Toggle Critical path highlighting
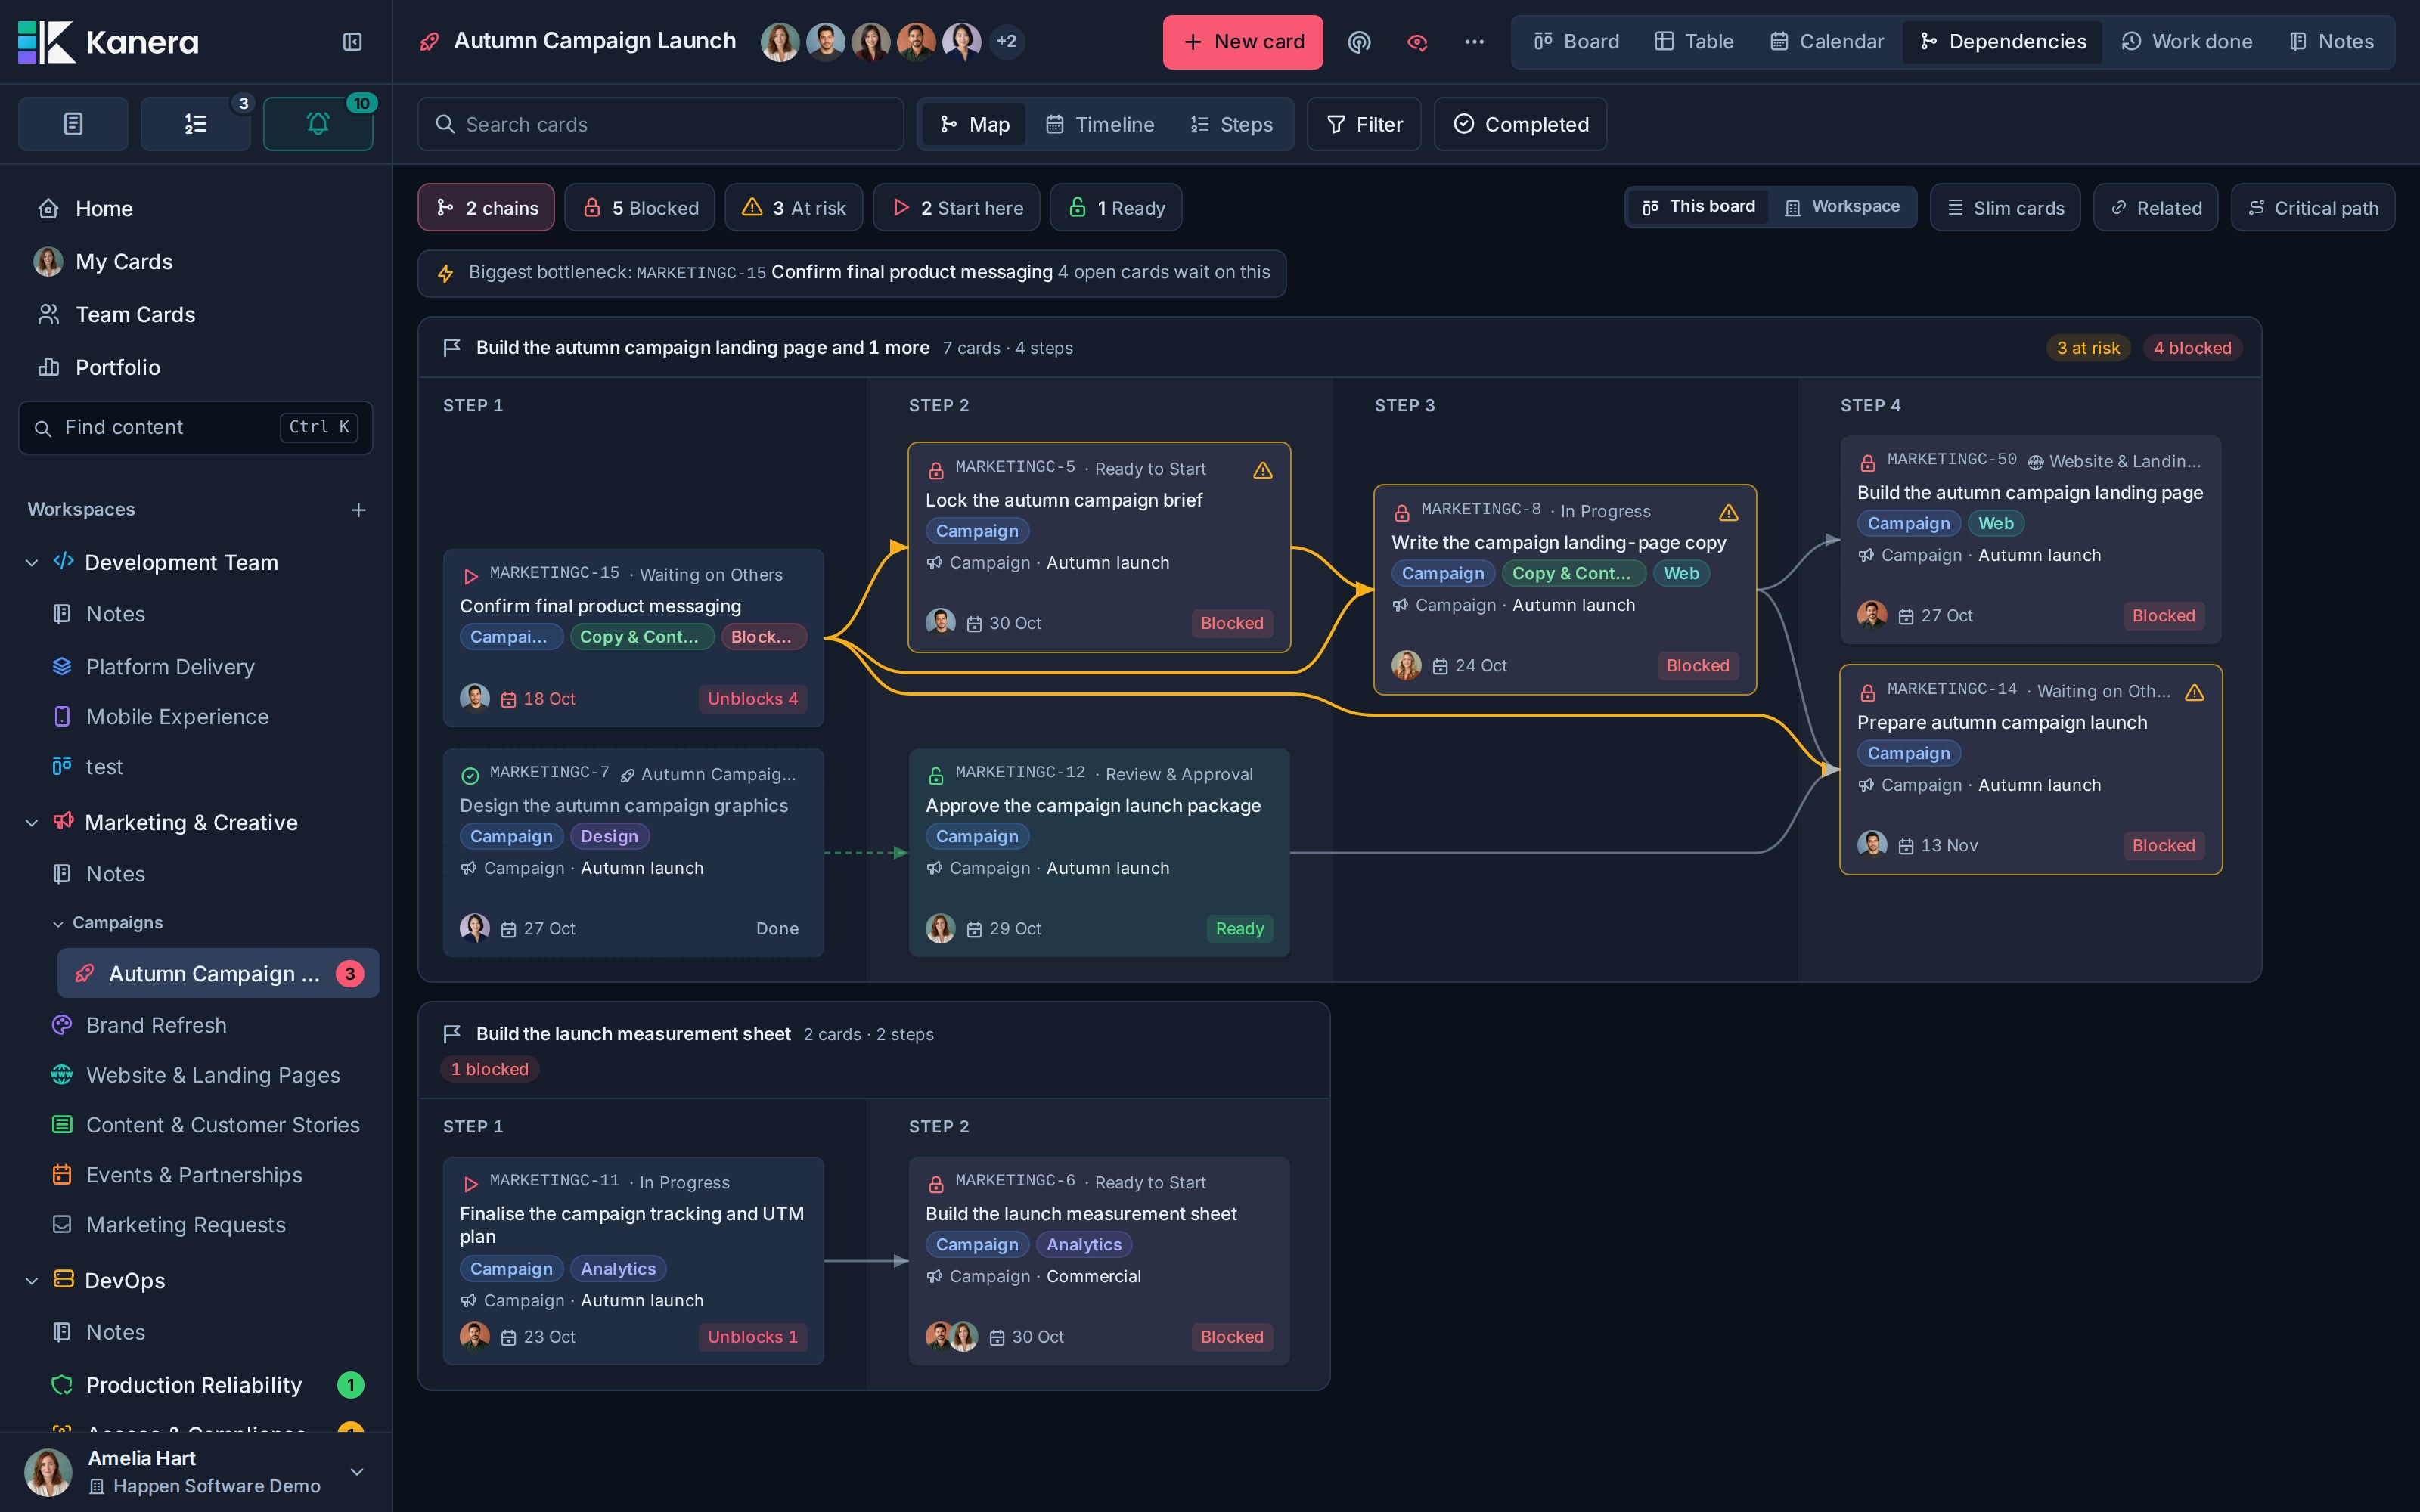2420x1512 pixels. 2312,208
